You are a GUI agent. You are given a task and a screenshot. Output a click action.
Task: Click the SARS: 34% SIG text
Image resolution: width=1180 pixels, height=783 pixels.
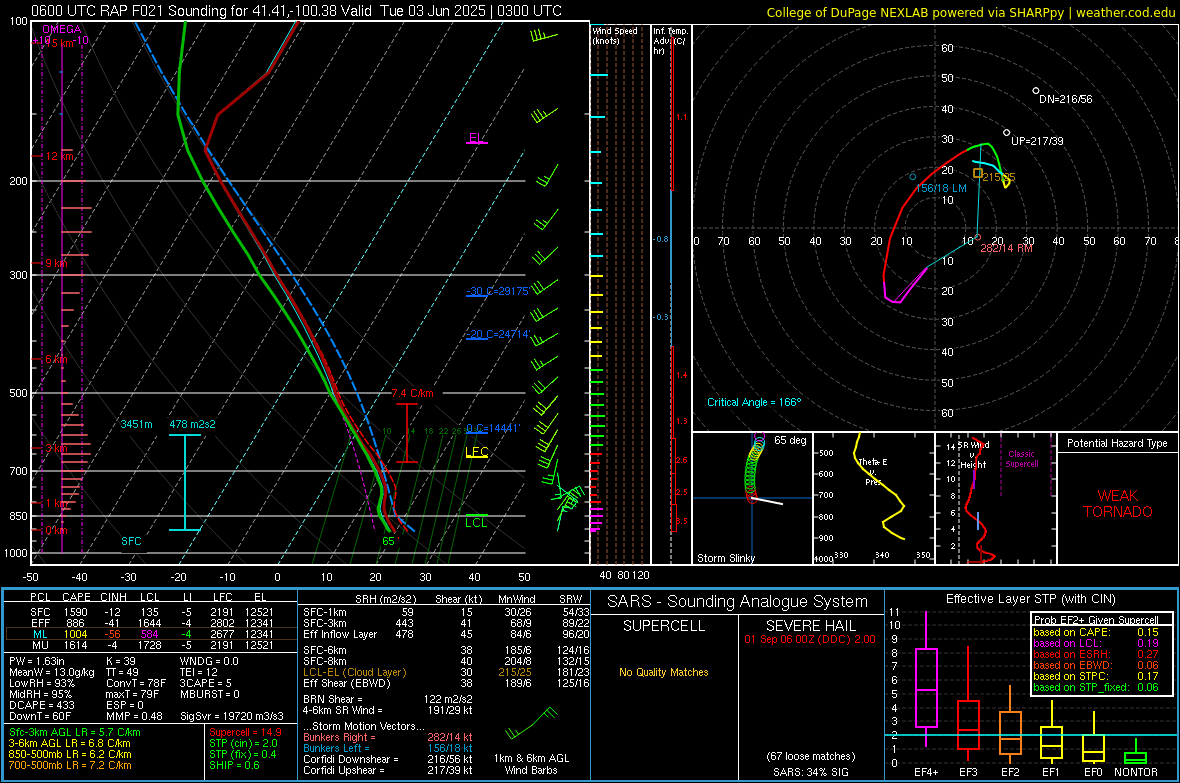click(x=810, y=772)
